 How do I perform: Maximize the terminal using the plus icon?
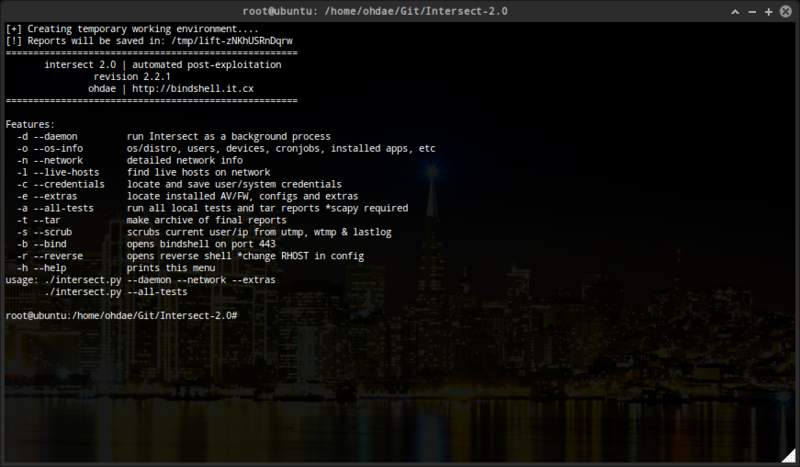coord(769,11)
